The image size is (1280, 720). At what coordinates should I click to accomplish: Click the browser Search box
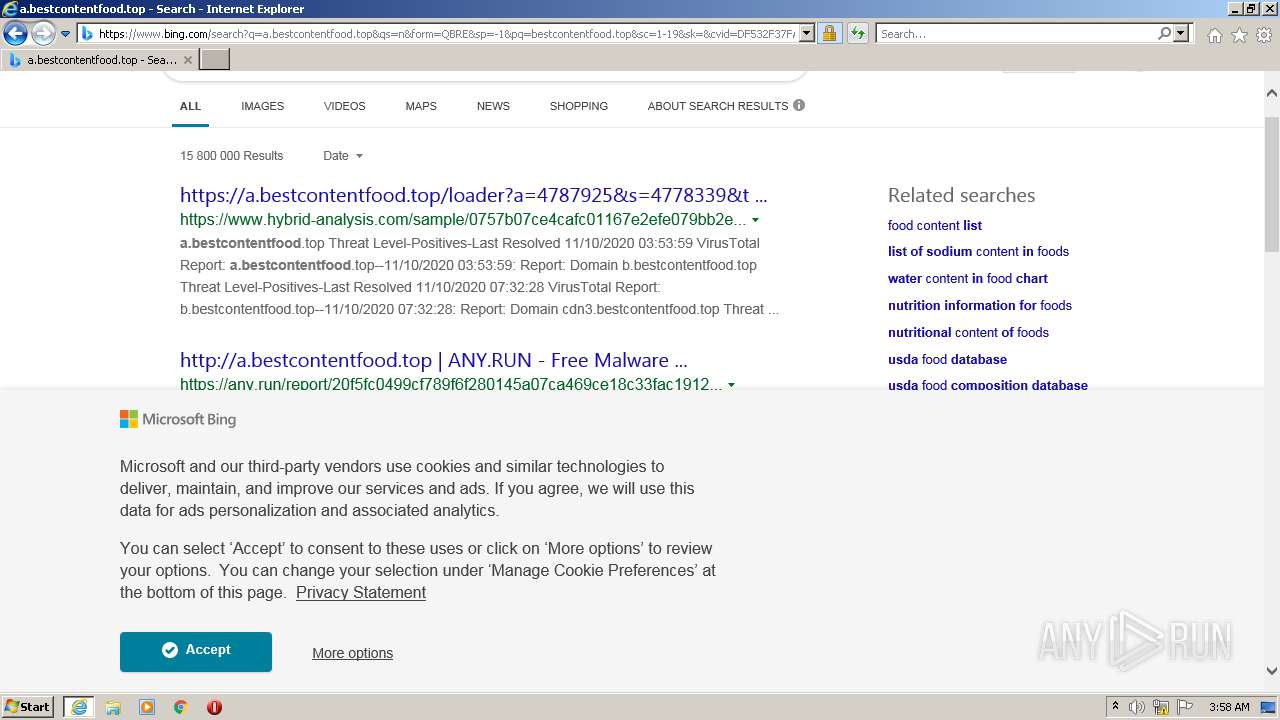1016,34
